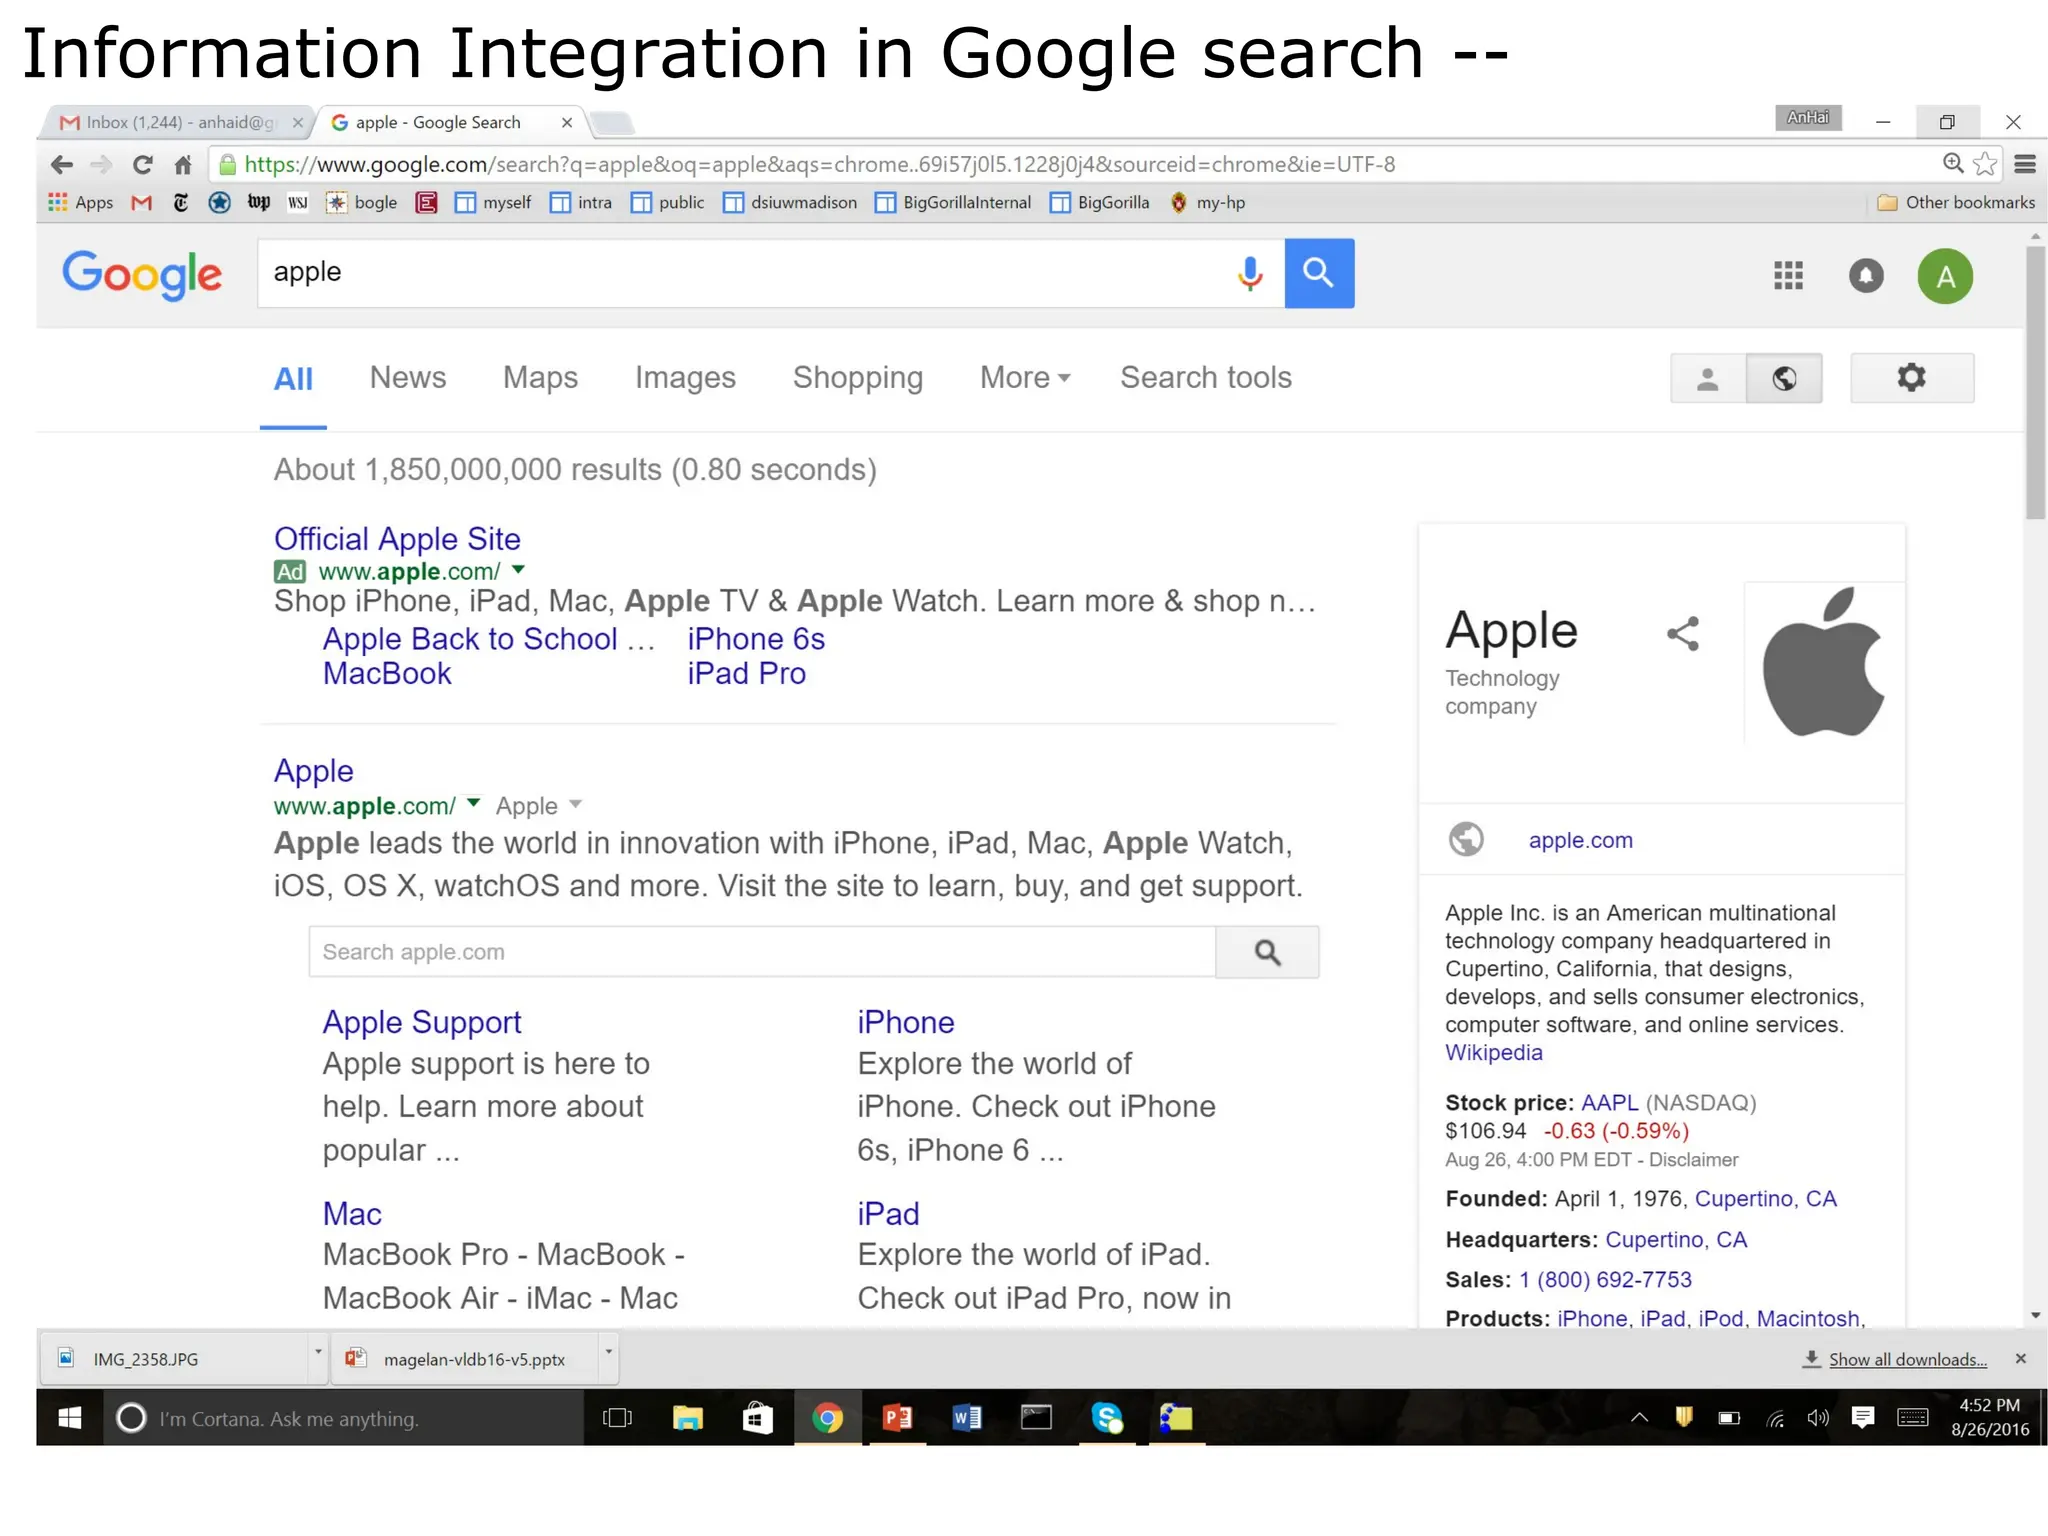2048x1536 pixels.
Task: Reload the page with refresh icon
Action: [x=142, y=164]
